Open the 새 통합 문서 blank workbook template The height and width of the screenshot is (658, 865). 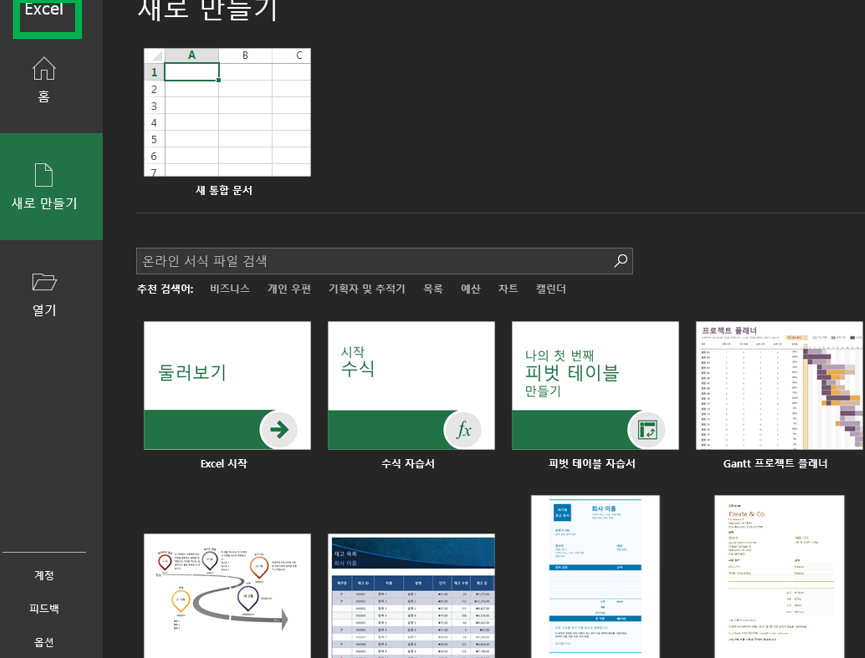pos(227,112)
